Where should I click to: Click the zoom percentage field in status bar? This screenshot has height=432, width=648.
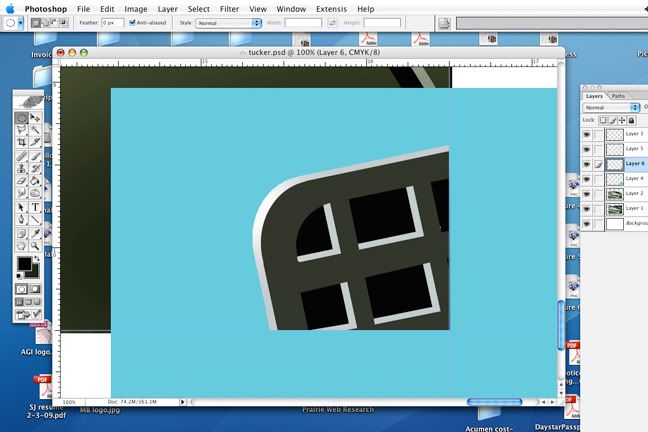pos(69,402)
